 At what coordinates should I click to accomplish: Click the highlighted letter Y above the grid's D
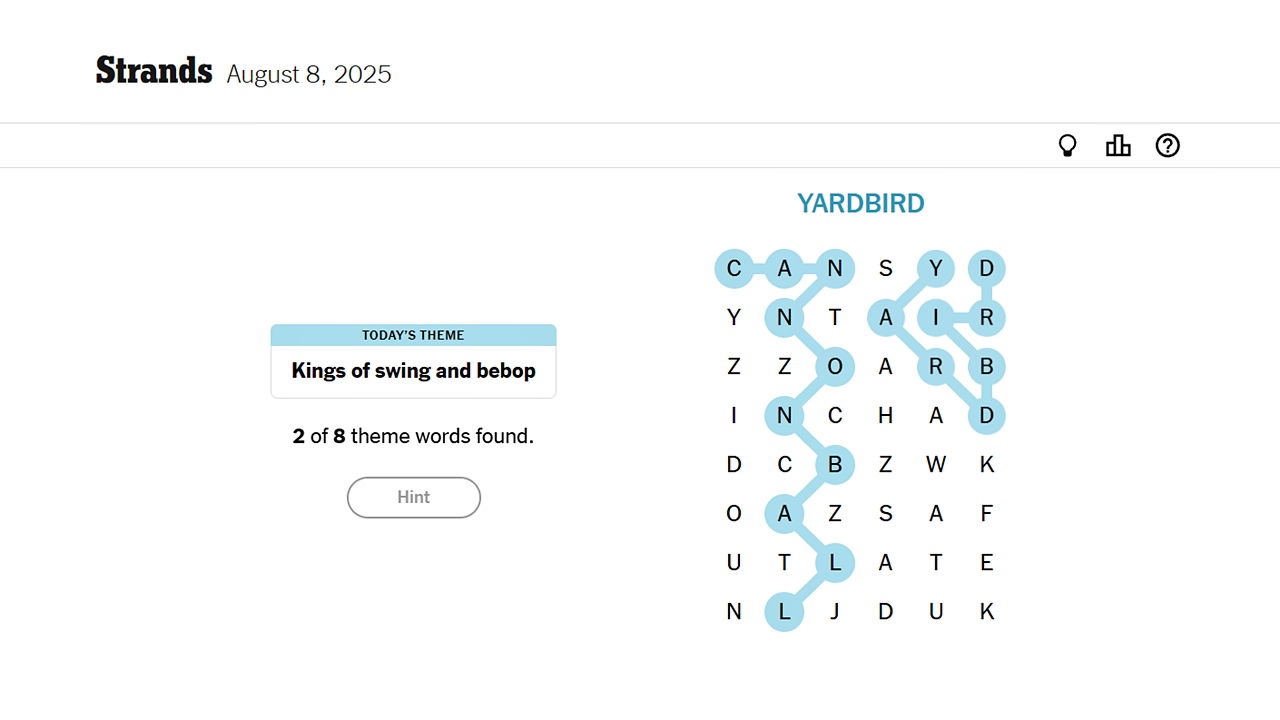pyautogui.click(x=936, y=268)
